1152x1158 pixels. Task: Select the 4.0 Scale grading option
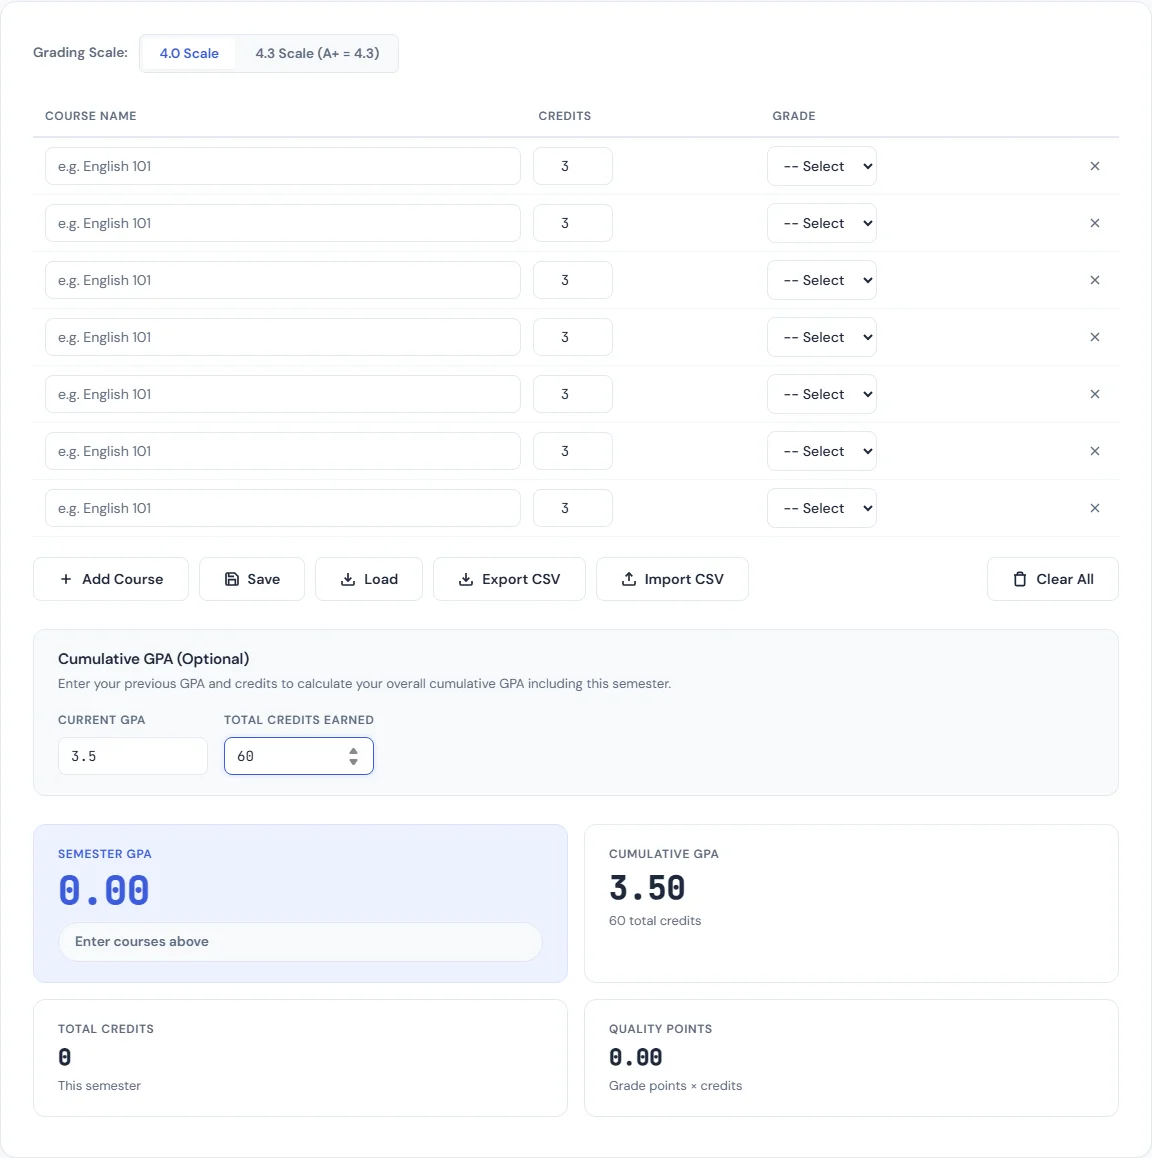188,53
